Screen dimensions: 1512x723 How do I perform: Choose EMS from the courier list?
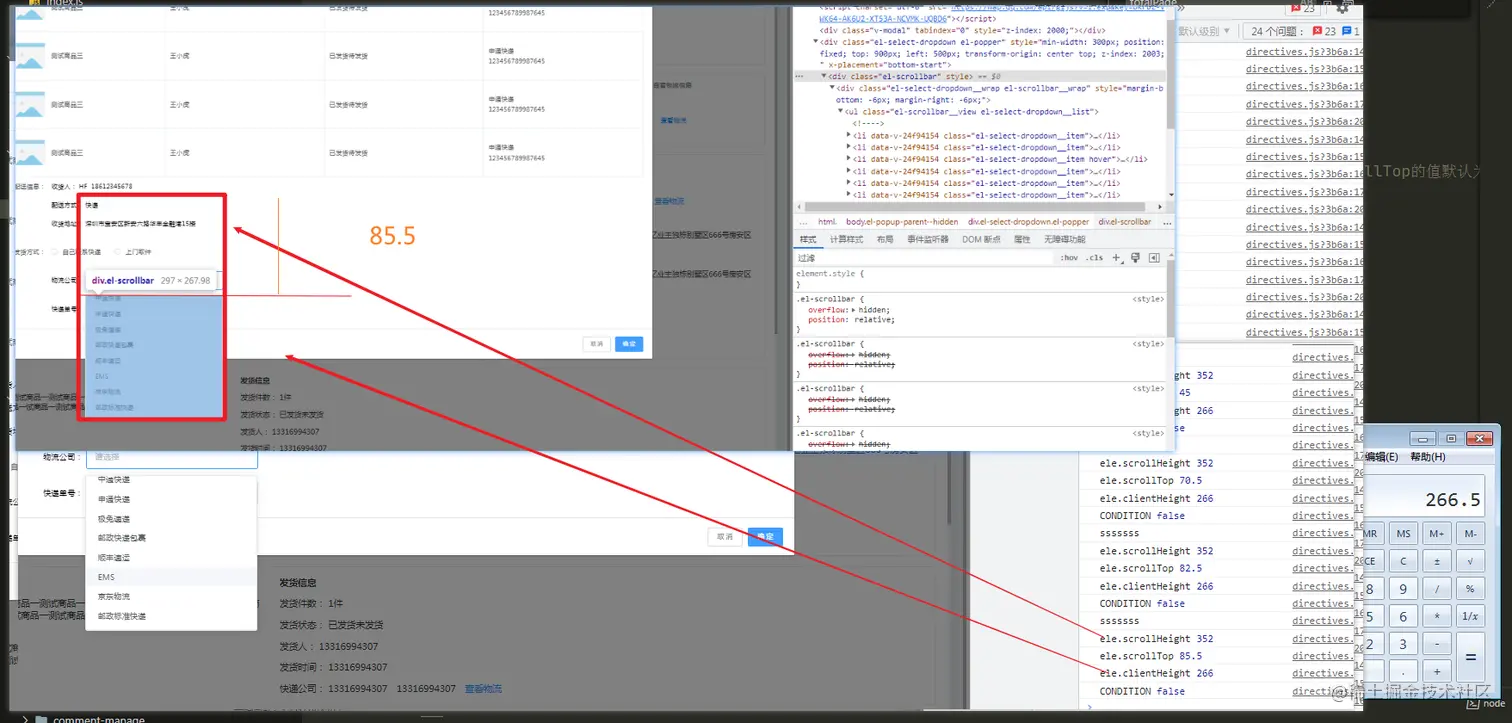172,577
